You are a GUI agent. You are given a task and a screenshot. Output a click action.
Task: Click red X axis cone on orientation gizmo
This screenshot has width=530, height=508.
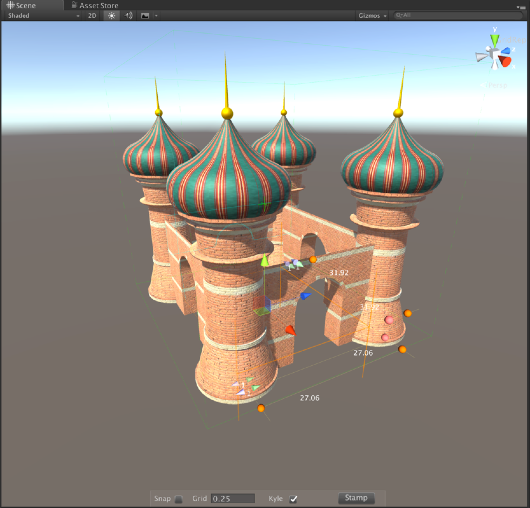(505, 61)
